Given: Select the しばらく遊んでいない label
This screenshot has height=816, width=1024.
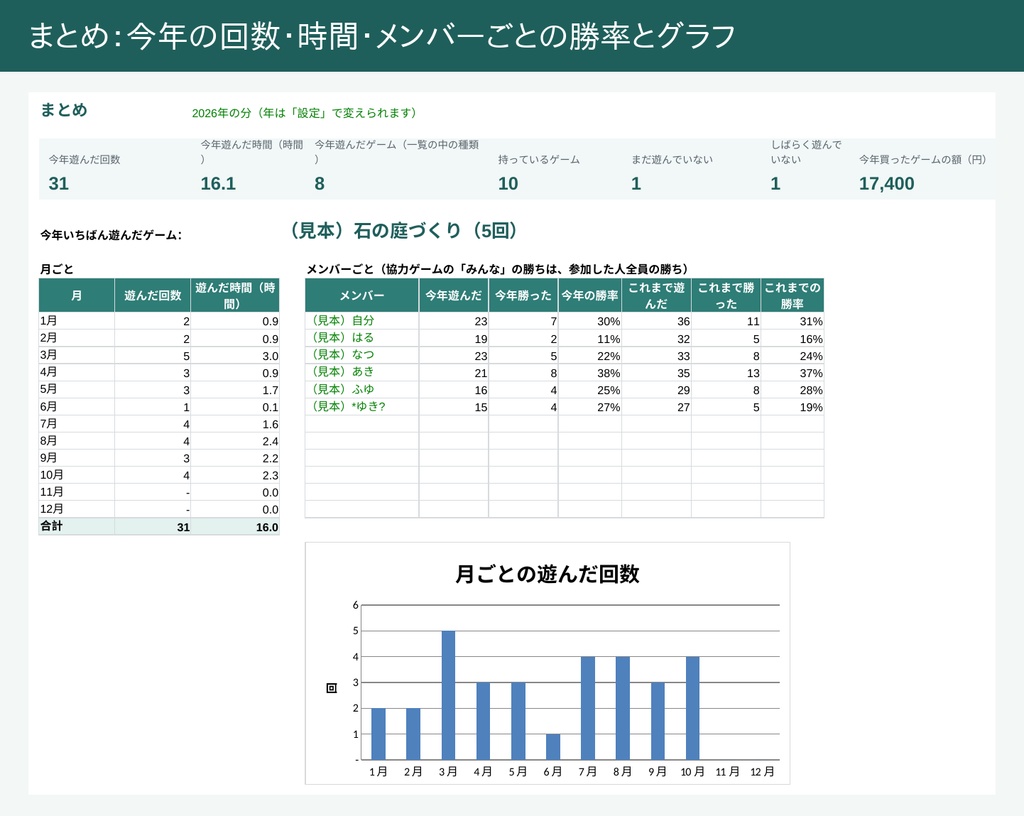Looking at the screenshot, I should tap(806, 152).
